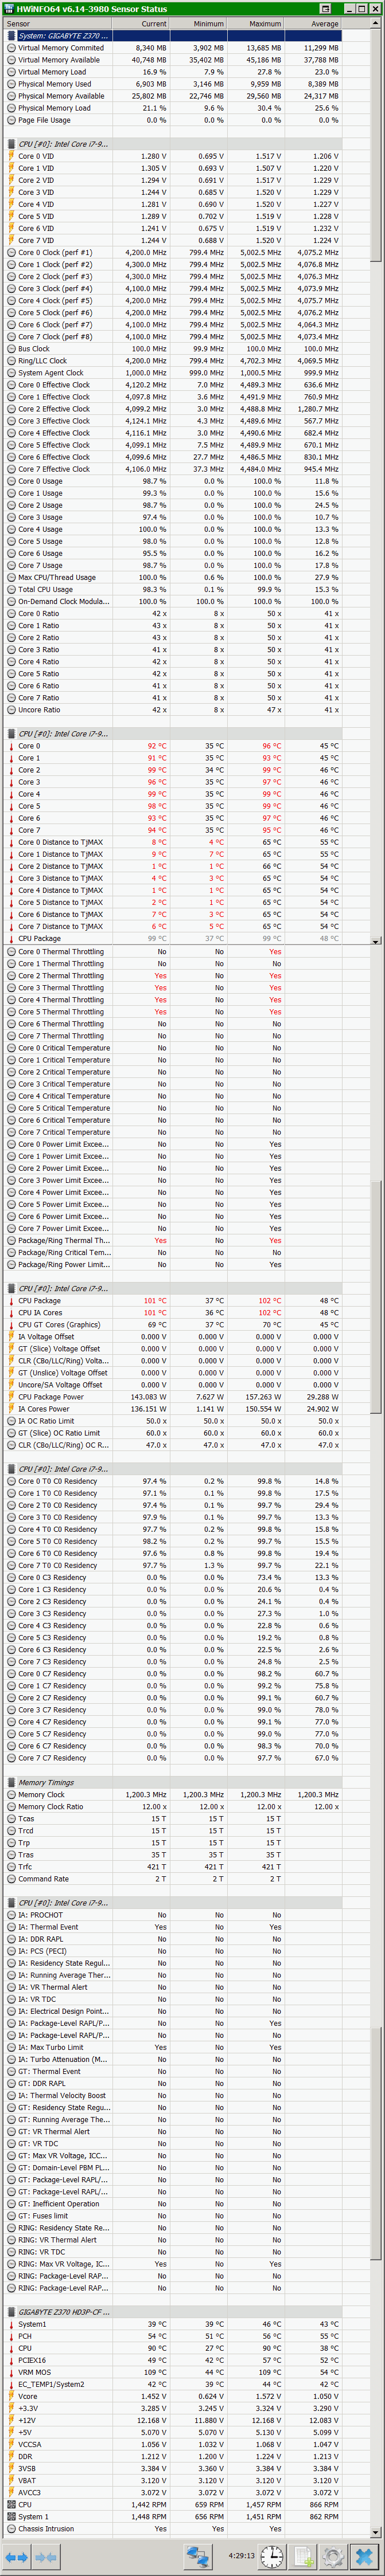Click the VRM MOS temperature icon

(11, 2372)
